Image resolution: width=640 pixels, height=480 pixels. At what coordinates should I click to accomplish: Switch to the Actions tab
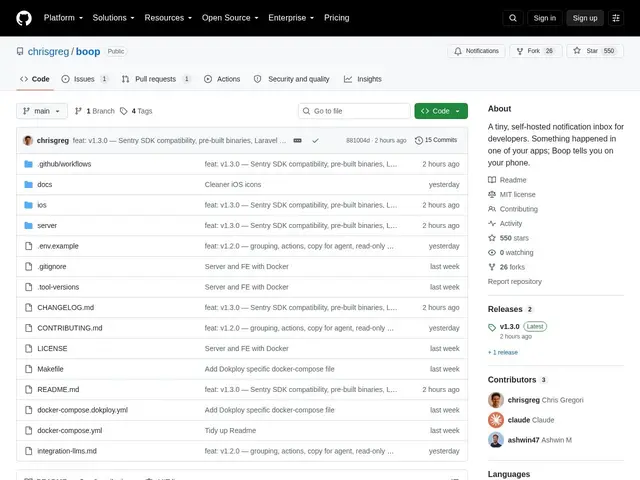(222, 79)
